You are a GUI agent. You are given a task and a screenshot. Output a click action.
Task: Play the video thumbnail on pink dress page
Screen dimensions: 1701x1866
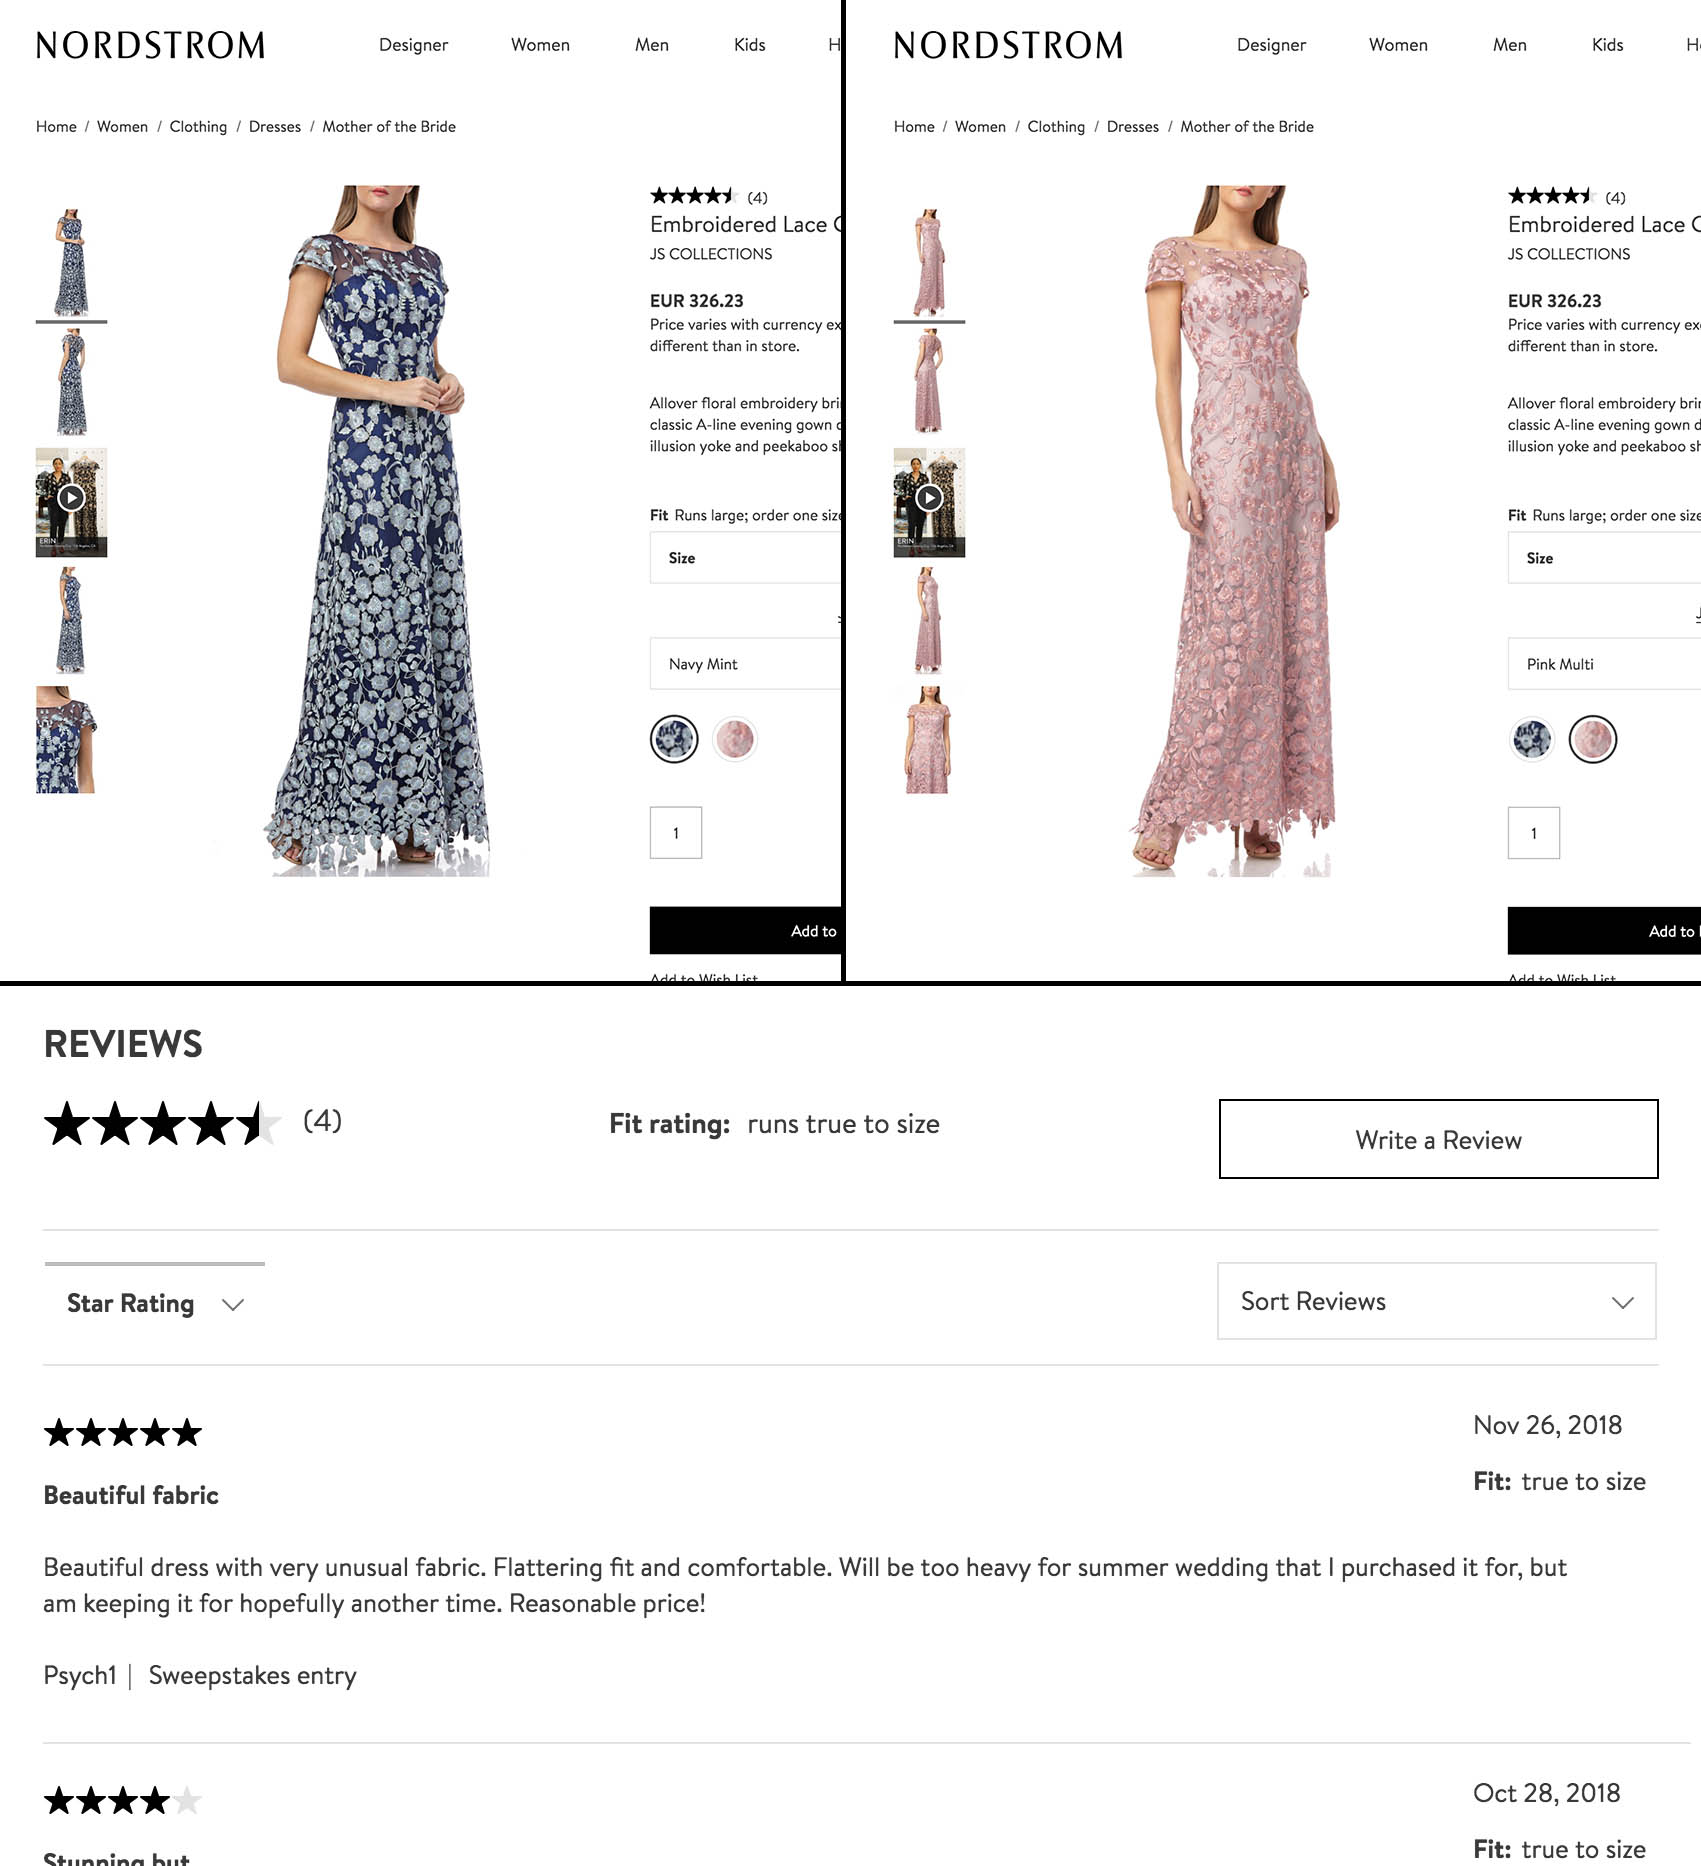coord(929,498)
